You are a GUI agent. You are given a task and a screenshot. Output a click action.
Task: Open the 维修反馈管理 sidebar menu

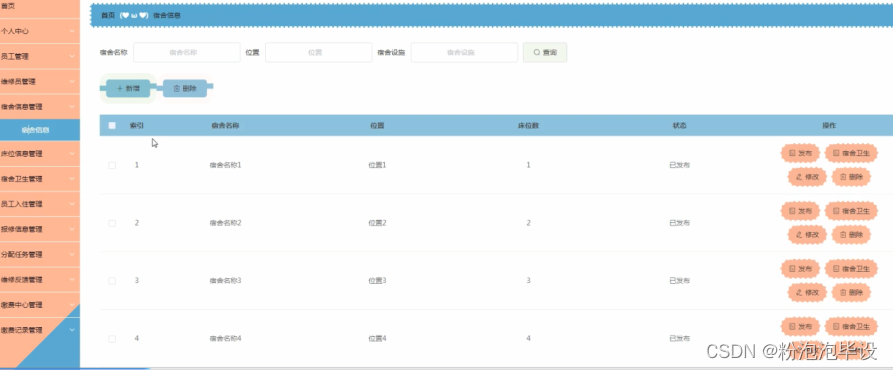[x=40, y=279]
